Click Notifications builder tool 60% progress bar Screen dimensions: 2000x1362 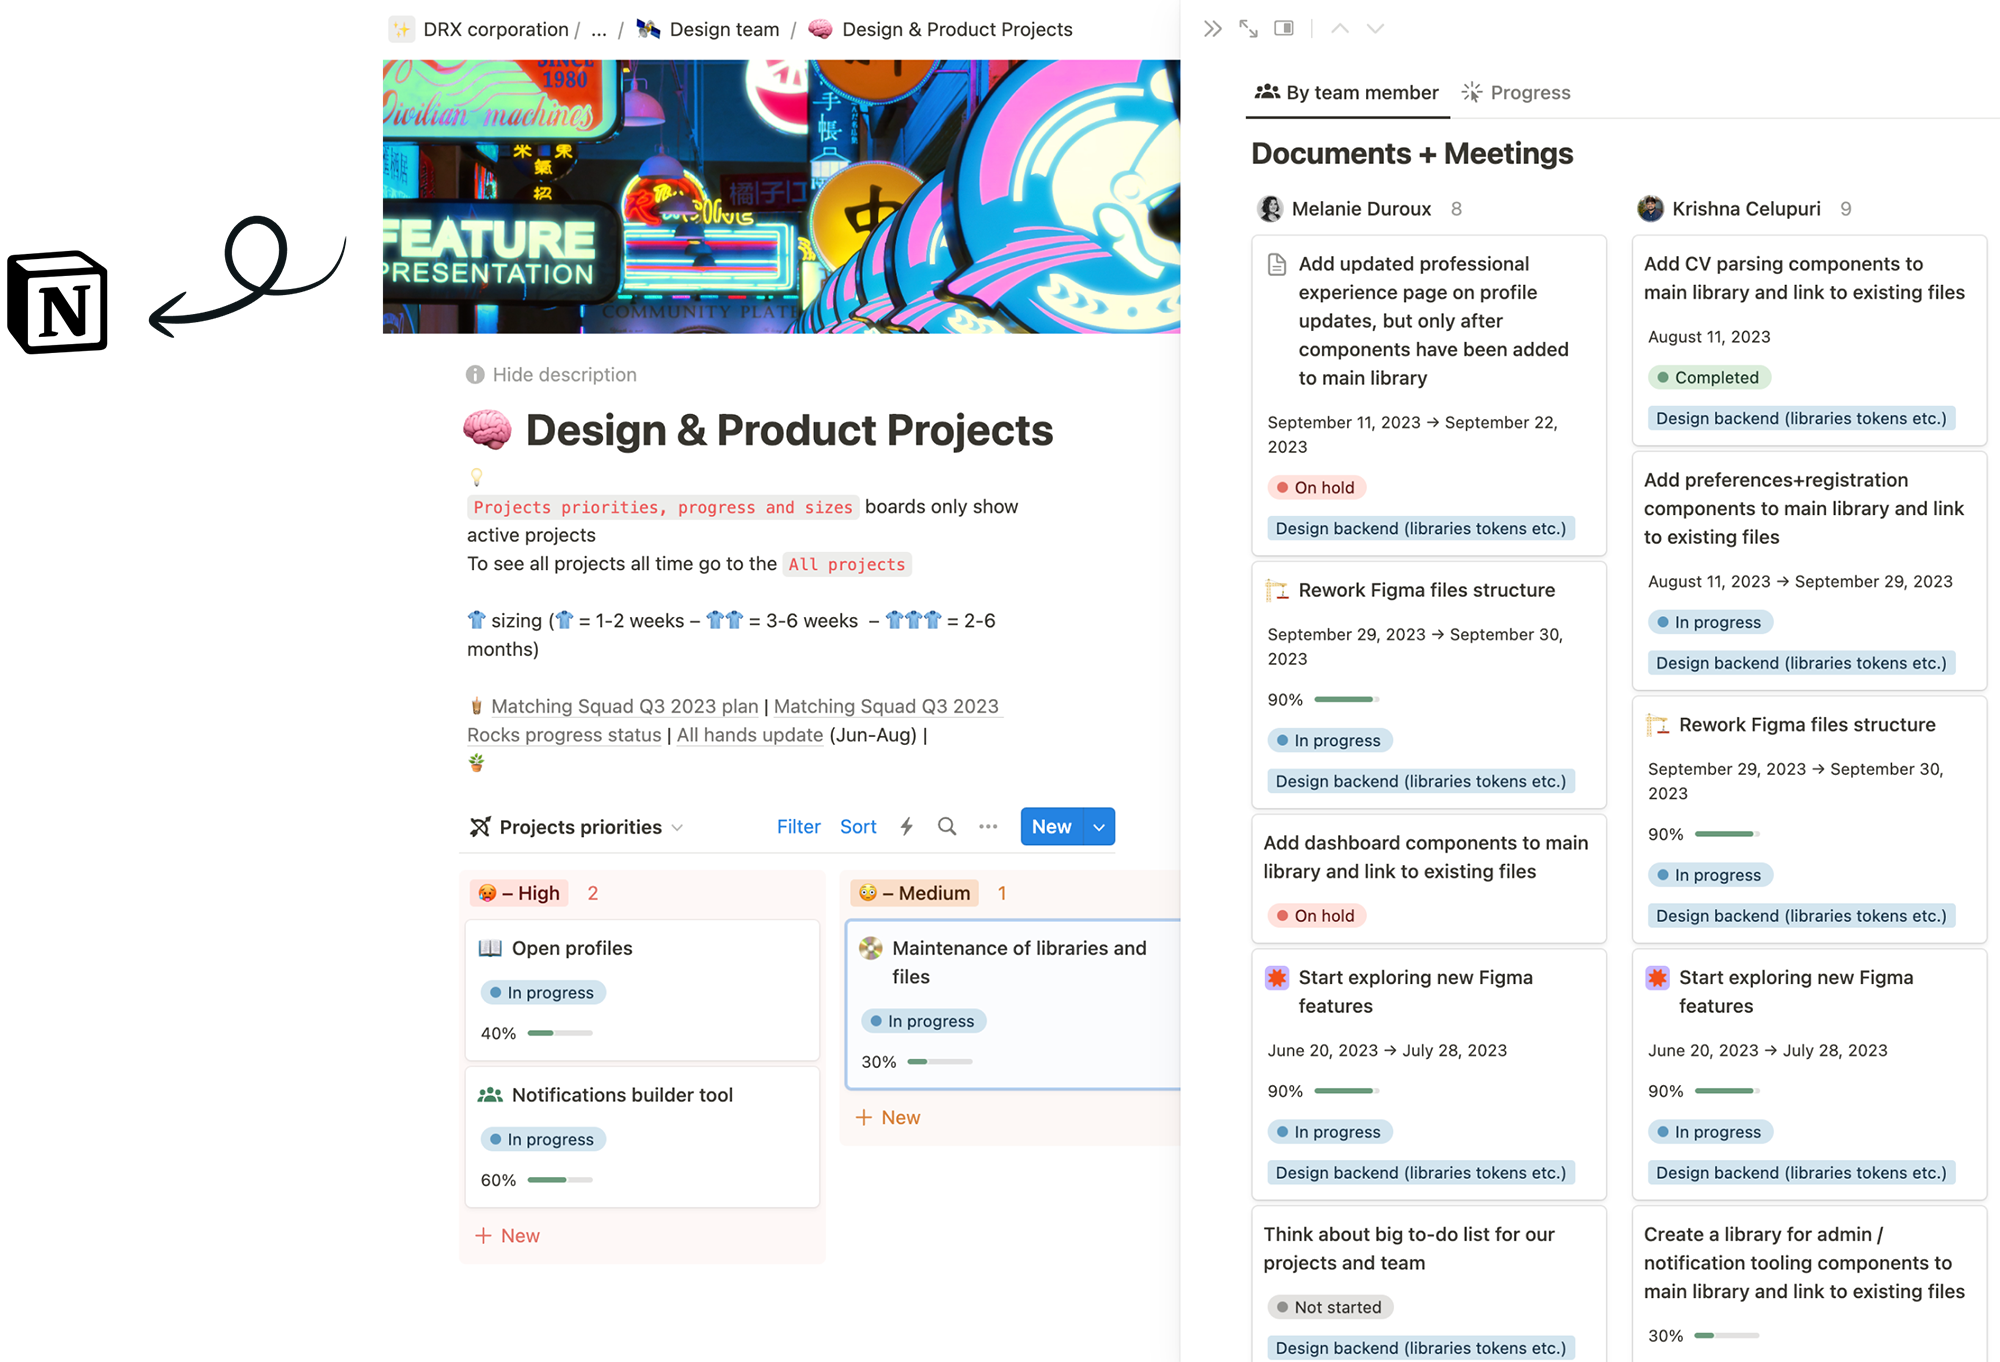click(x=560, y=1180)
